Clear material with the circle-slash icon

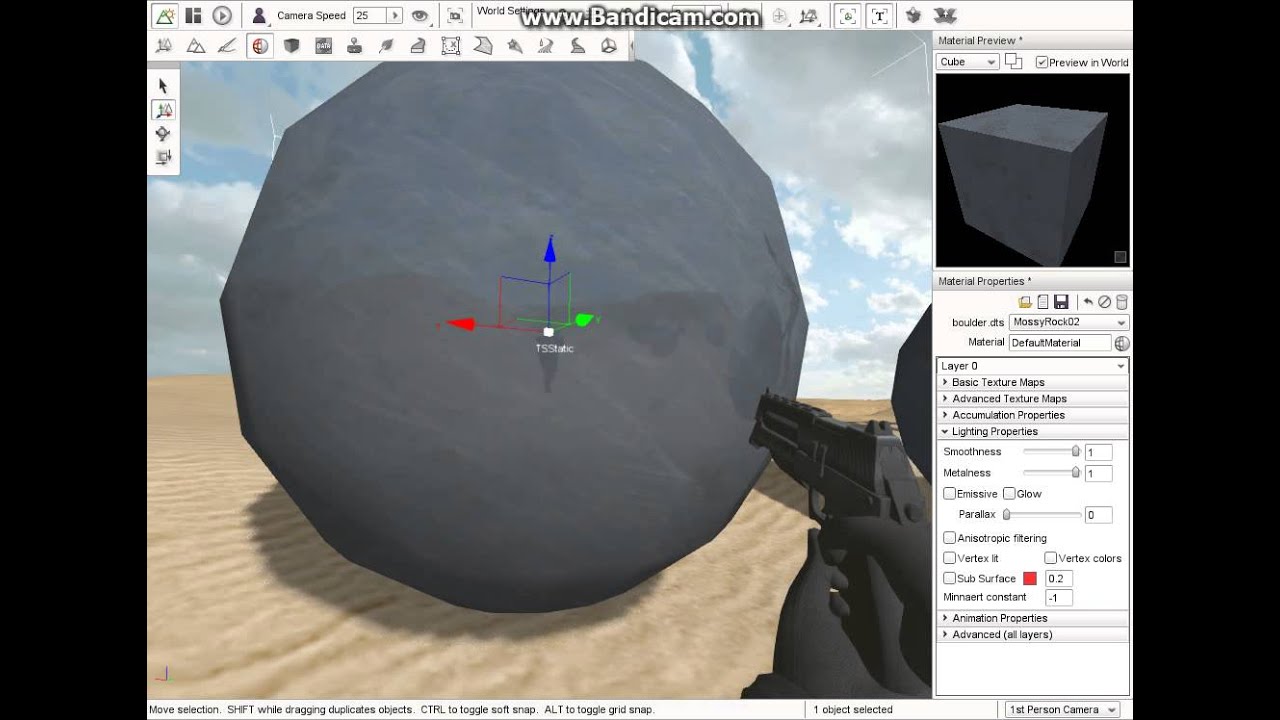point(1105,301)
